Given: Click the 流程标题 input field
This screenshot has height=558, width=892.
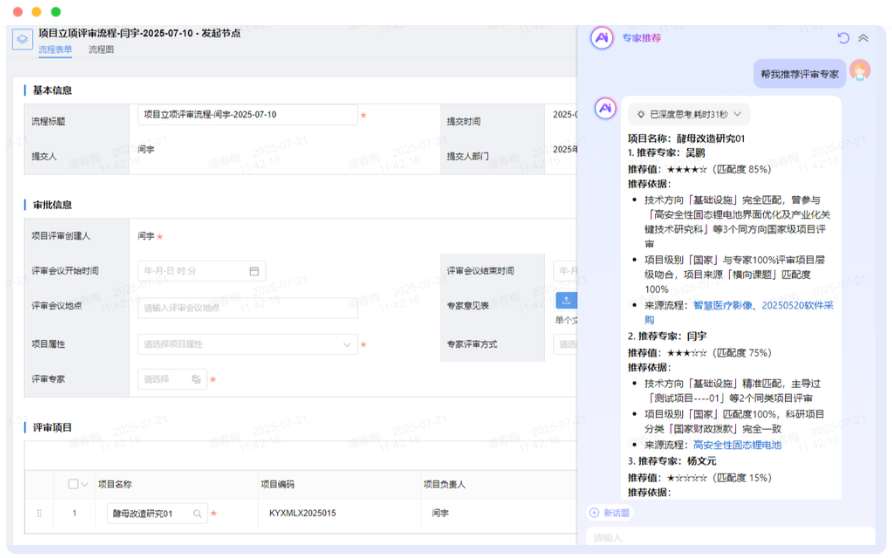Looking at the screenshot, I should [247, 115].
